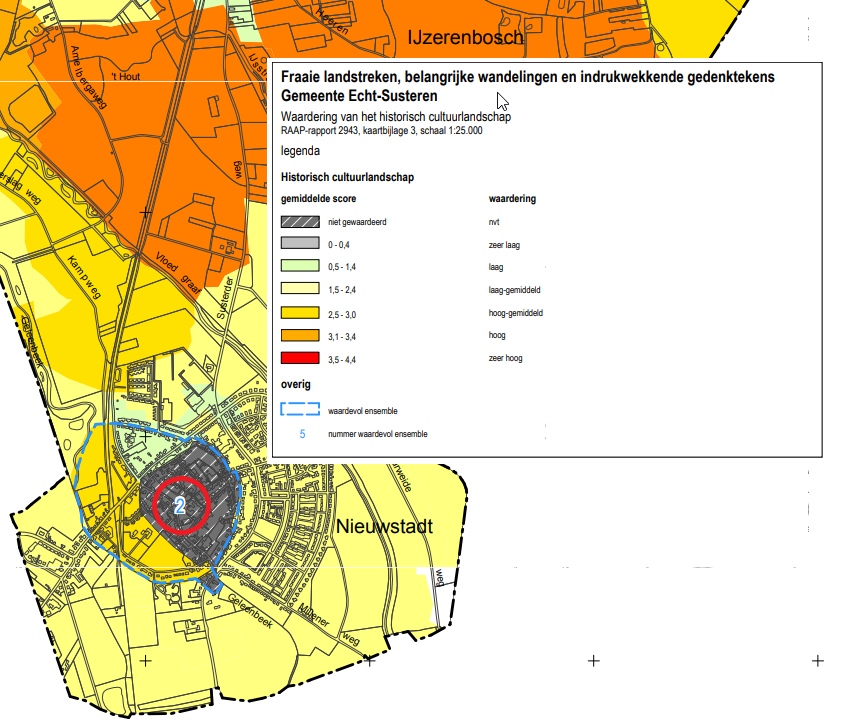Click the IJzerenbosch place label
This screenshot has height=725, width=846.
pyautogui.click(x=465, y=38)
